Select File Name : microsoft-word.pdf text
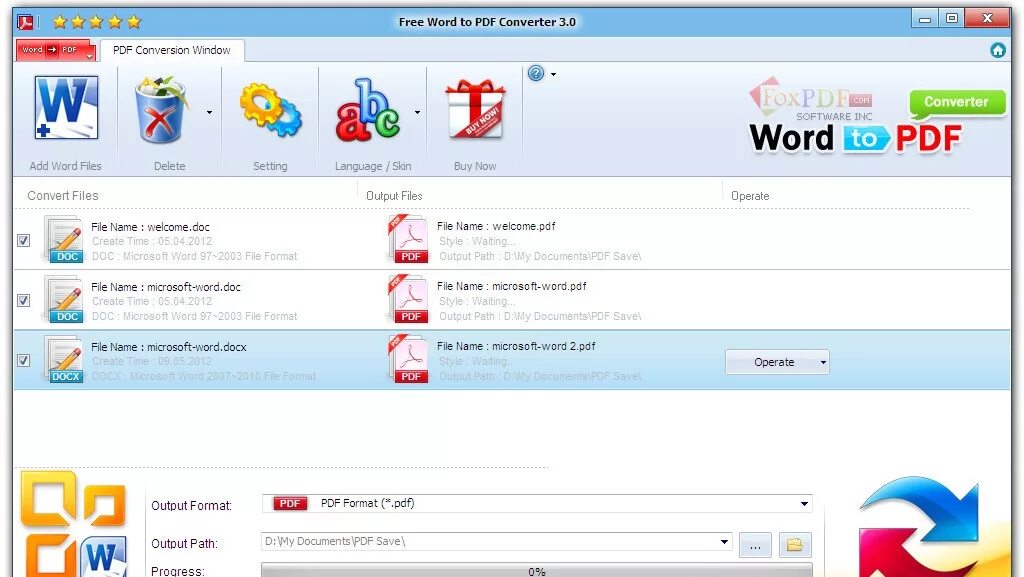The width and height of the screenshot is (1024, 577). coord(511,287)
